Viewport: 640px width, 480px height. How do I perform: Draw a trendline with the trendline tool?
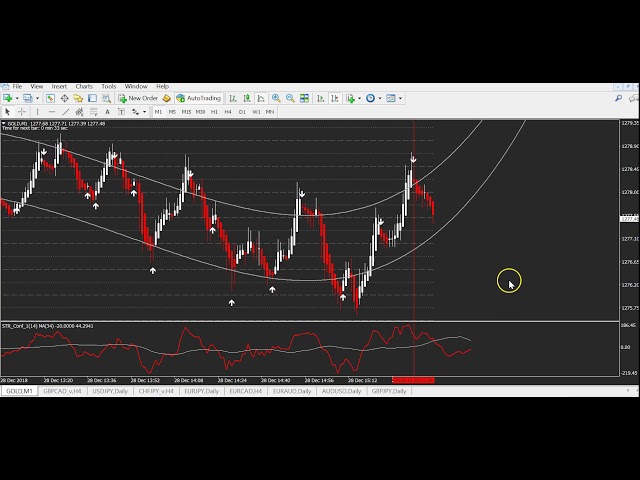[x=66, y=112]
